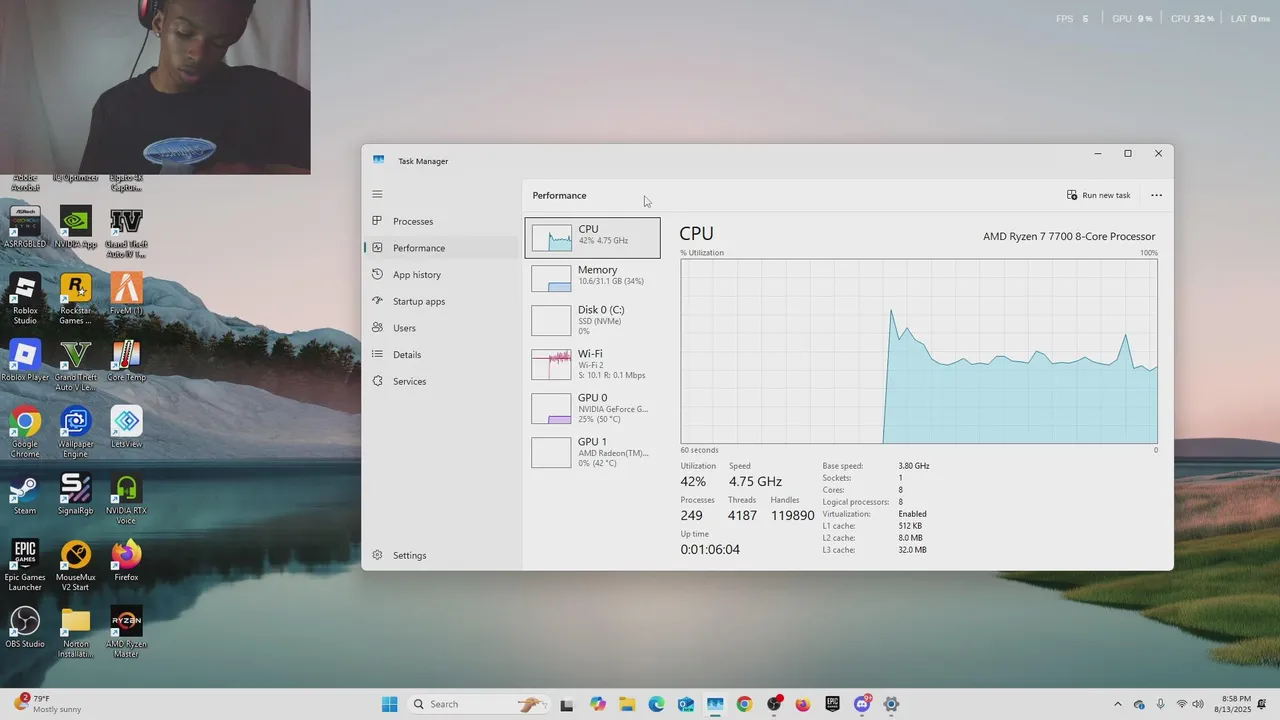This screenshot has width=1280, height=720.
Task: Open Settings gear in the taskbar
Action: click(x=891, y=704)
